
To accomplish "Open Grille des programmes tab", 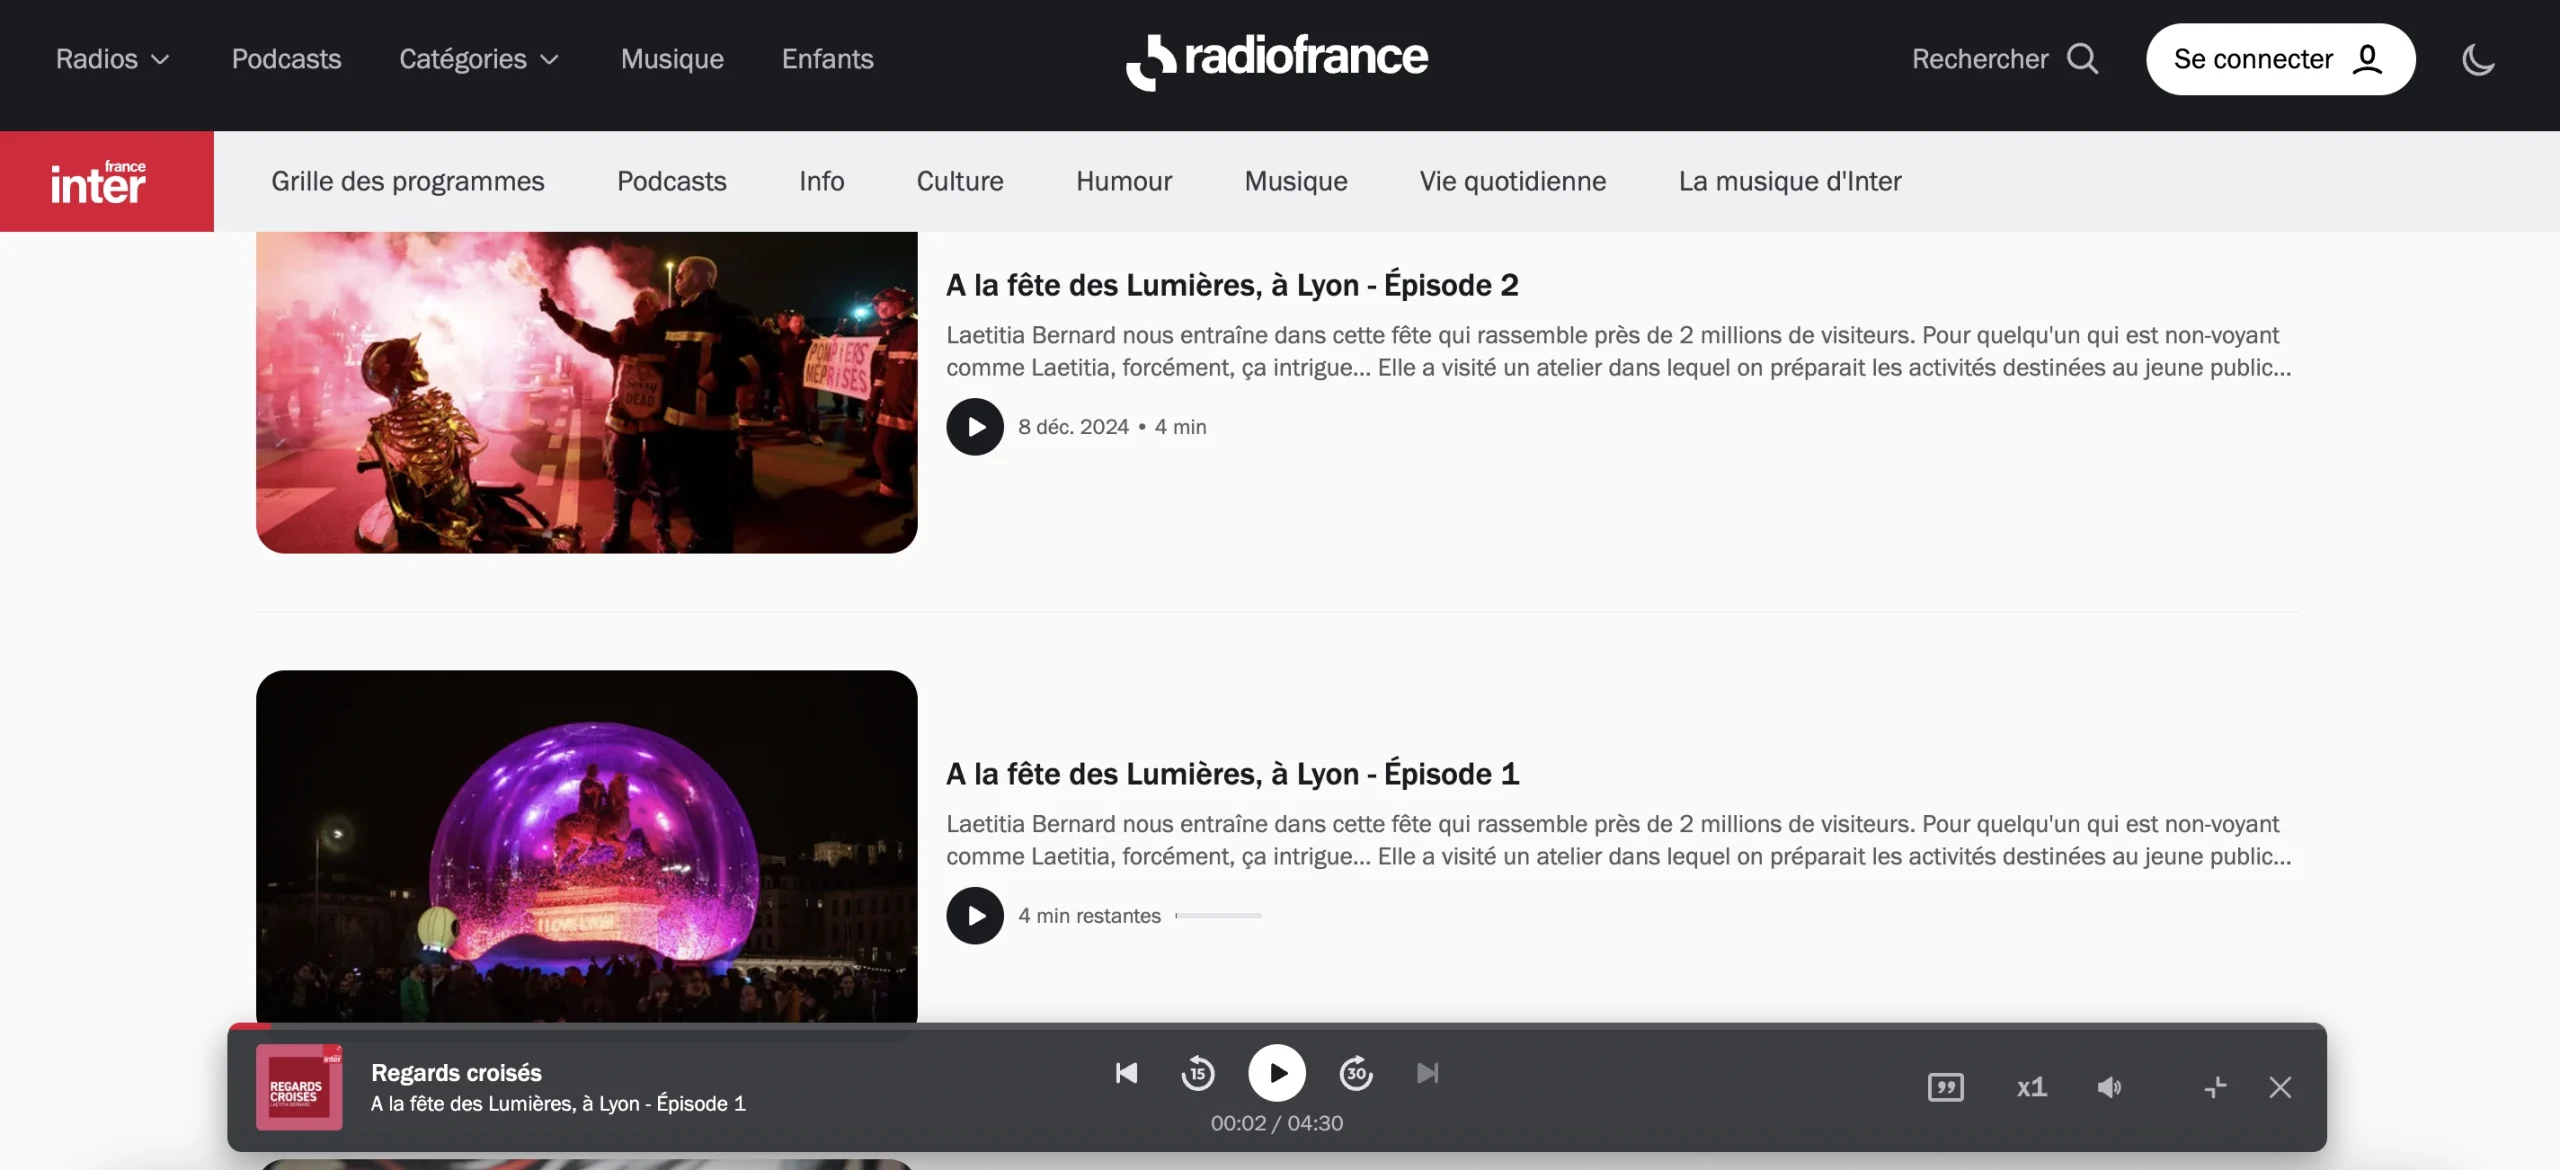I will click(407, 181).
